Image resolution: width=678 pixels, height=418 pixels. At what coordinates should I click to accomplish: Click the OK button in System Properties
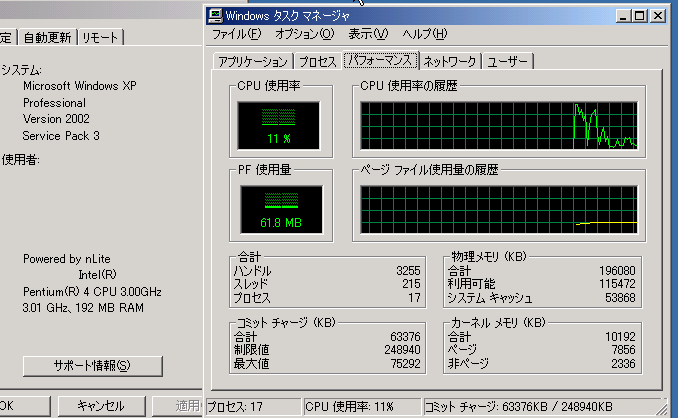click(x=24, y=405)
